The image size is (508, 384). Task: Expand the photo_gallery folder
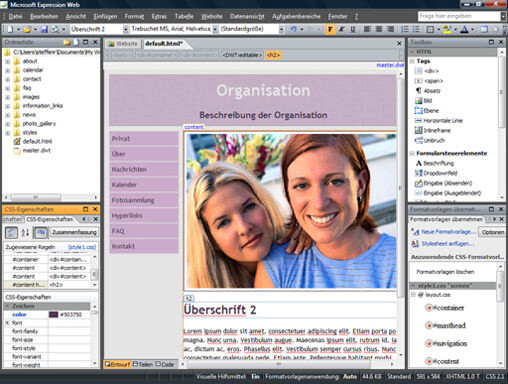coord(7,124)
